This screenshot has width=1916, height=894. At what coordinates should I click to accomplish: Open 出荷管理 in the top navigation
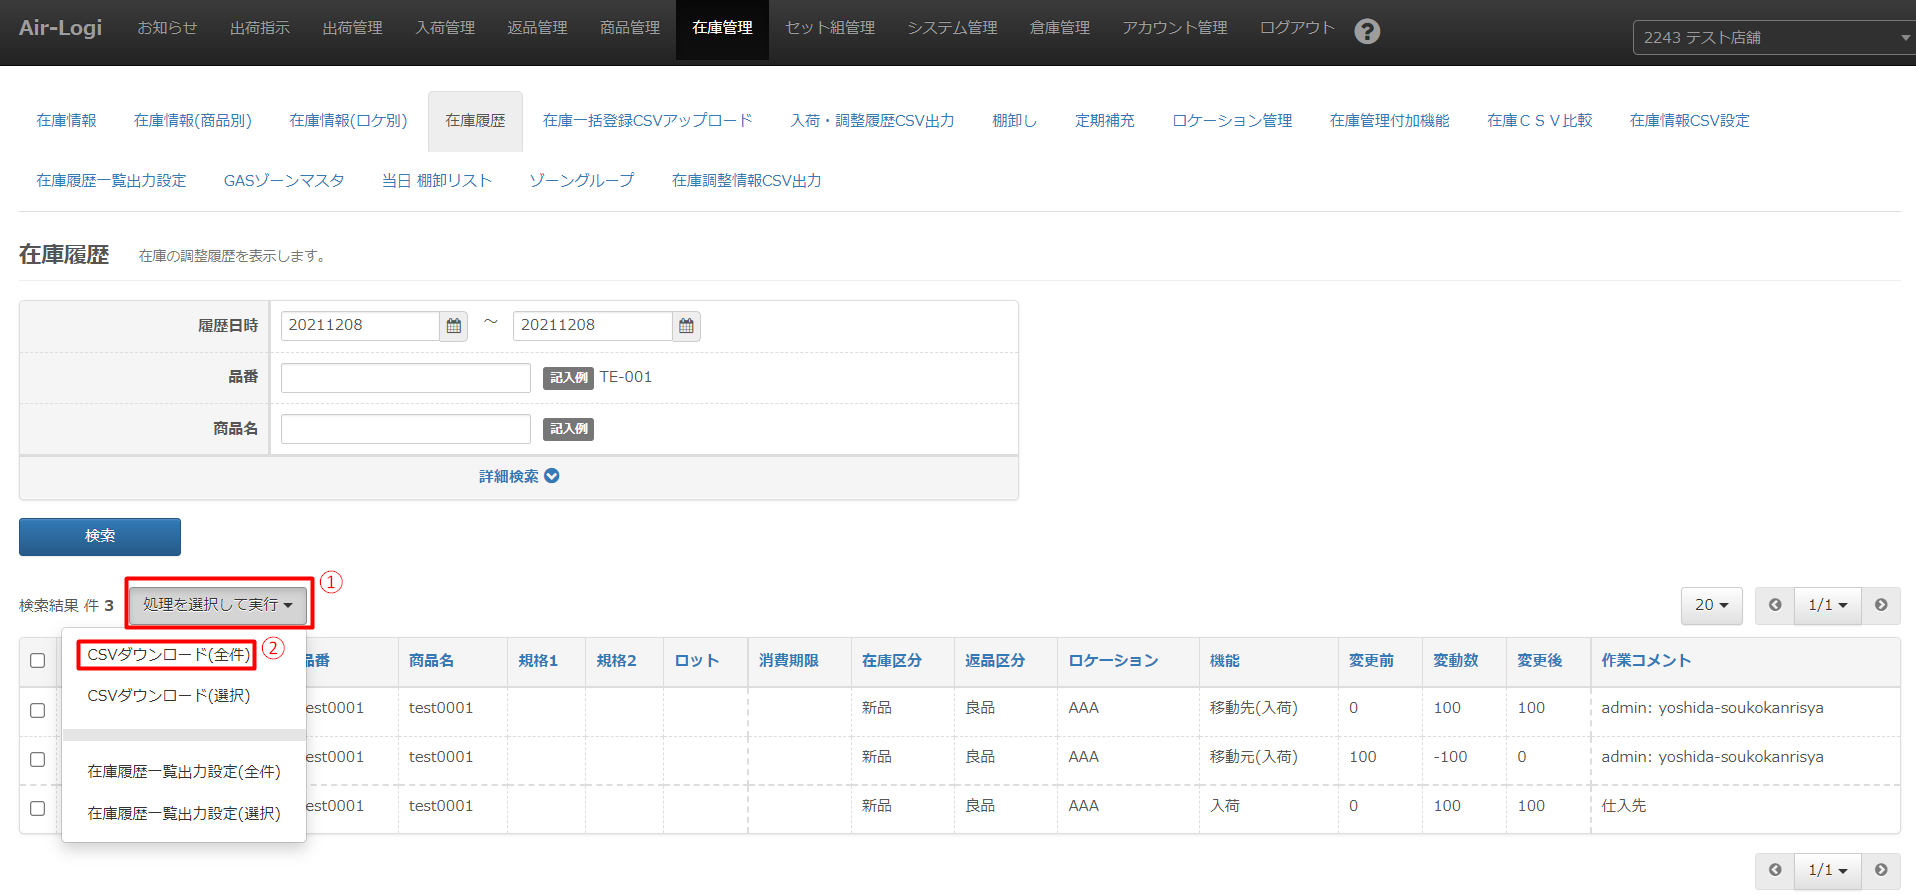click(x=352, y=28)
